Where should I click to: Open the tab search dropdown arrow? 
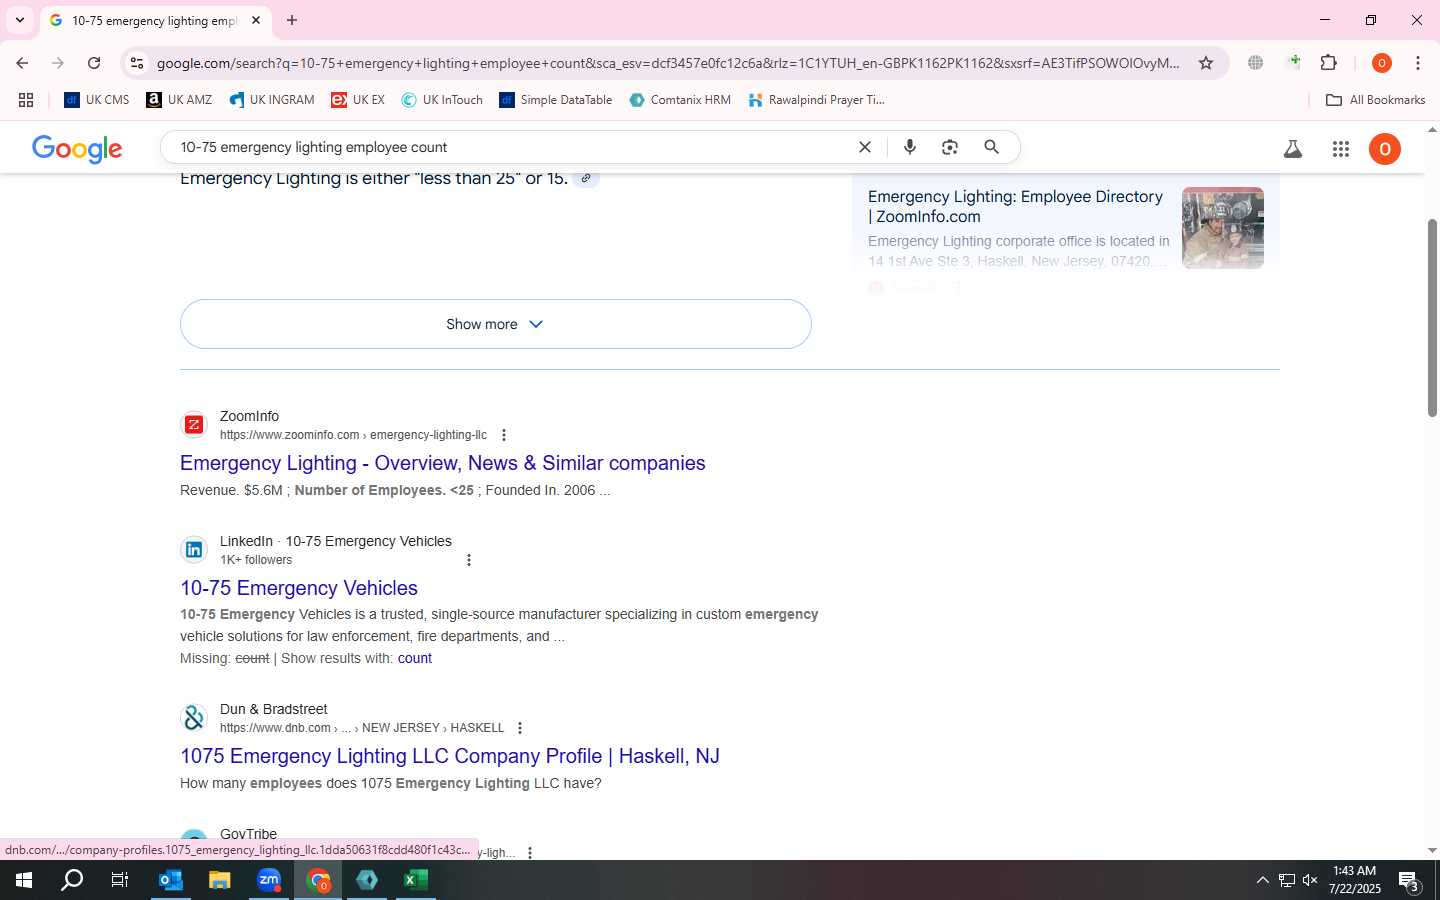tap(19, 20)
